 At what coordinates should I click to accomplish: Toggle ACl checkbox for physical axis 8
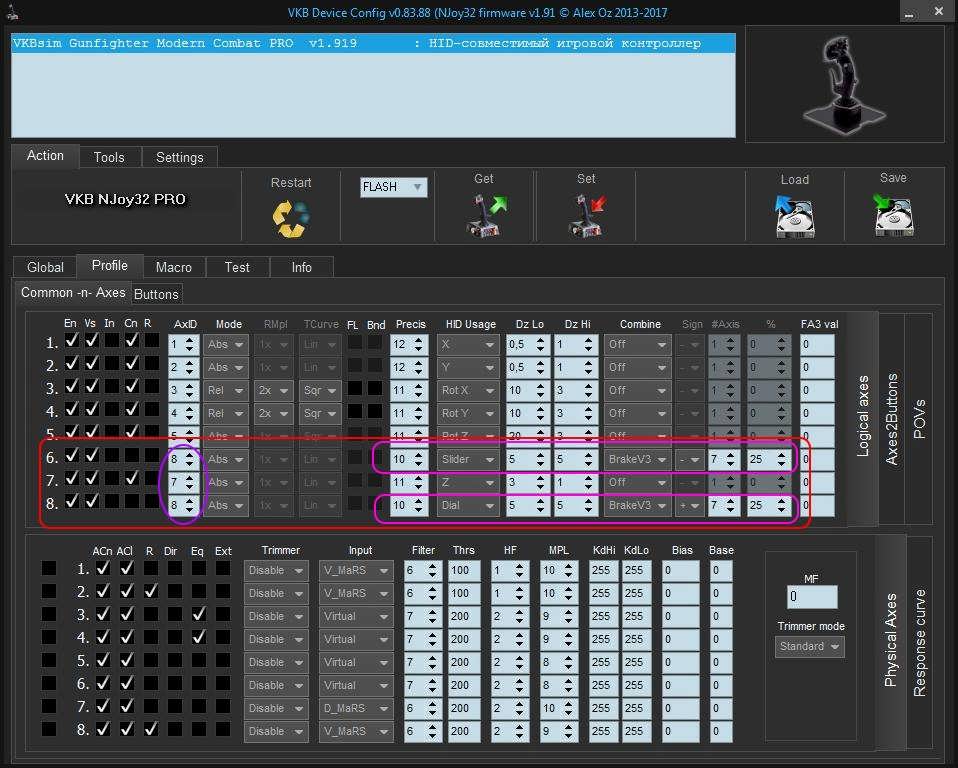126,730
